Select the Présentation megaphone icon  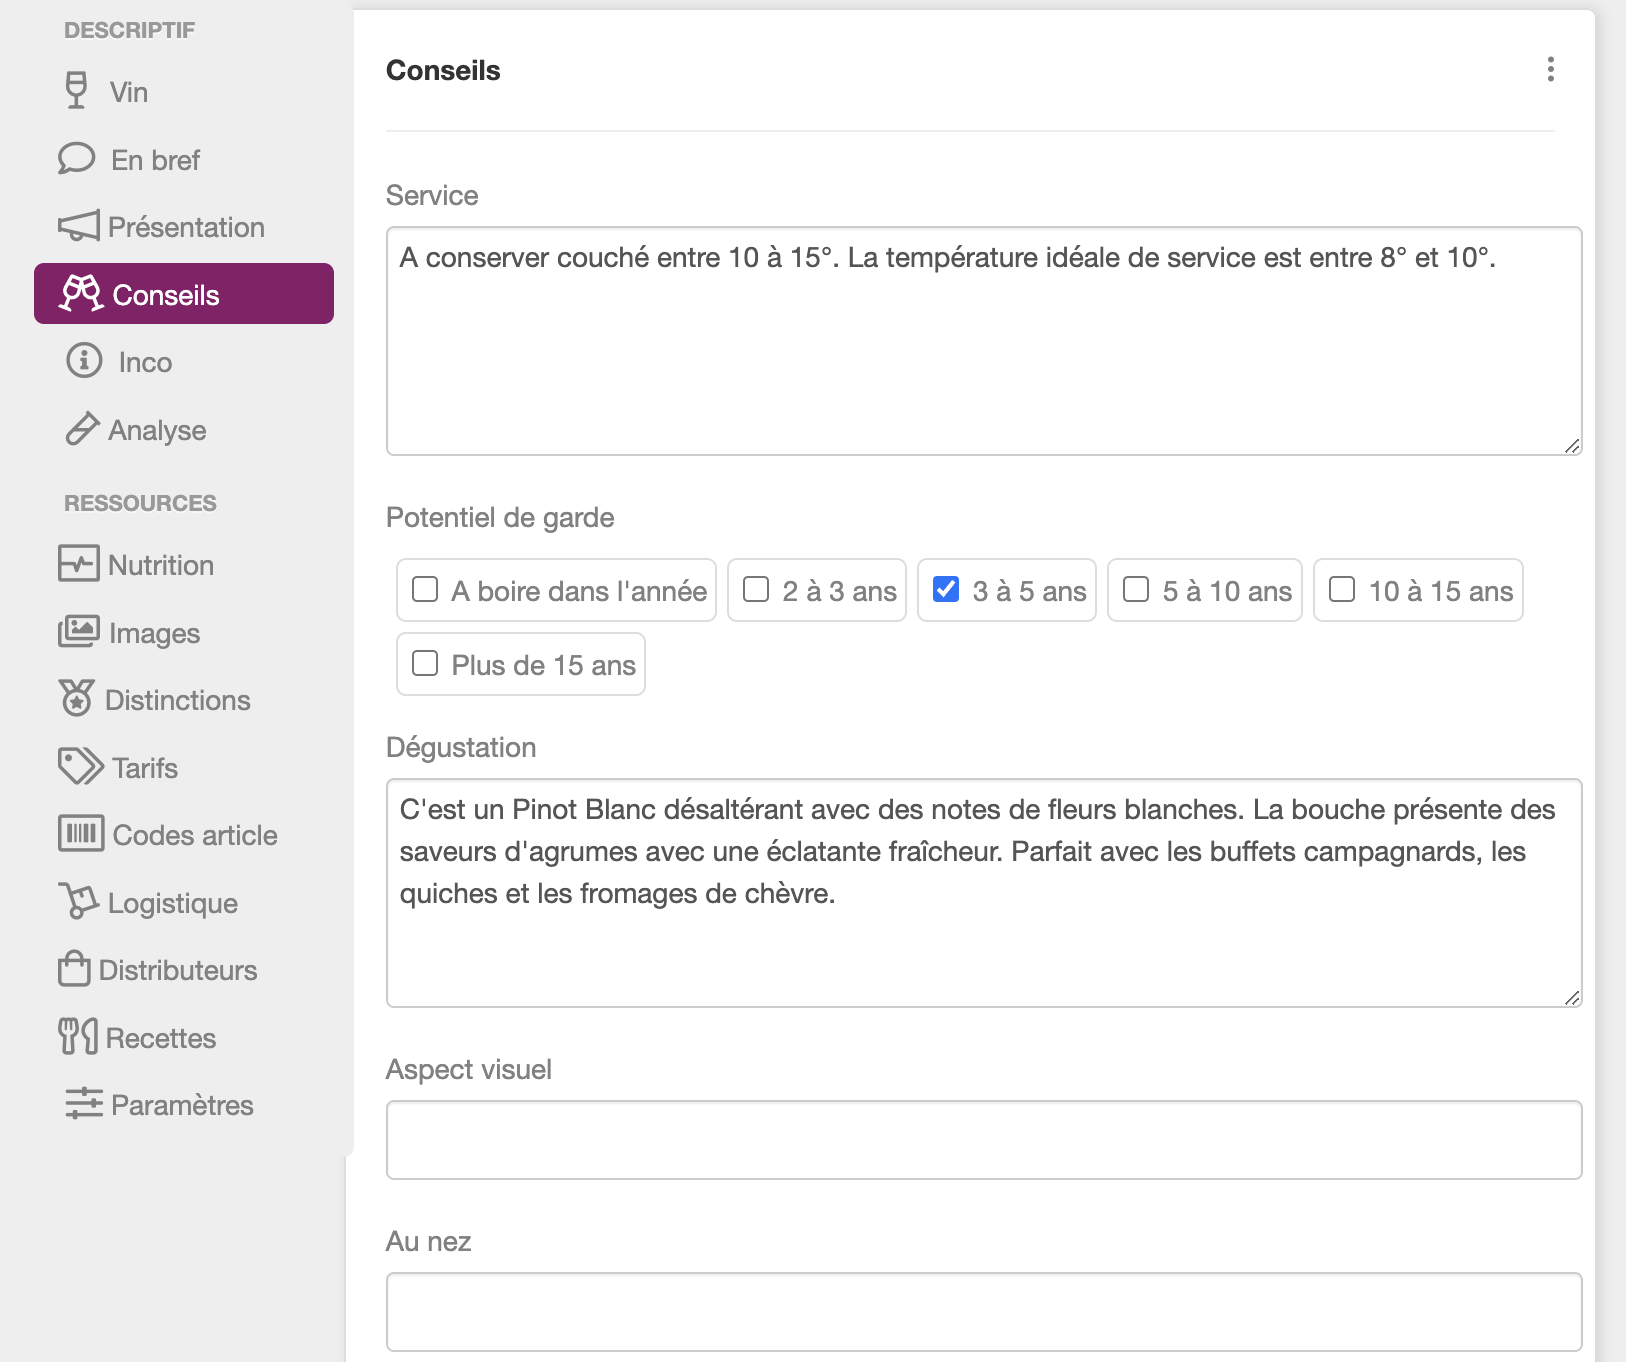(x=78, y=226)
